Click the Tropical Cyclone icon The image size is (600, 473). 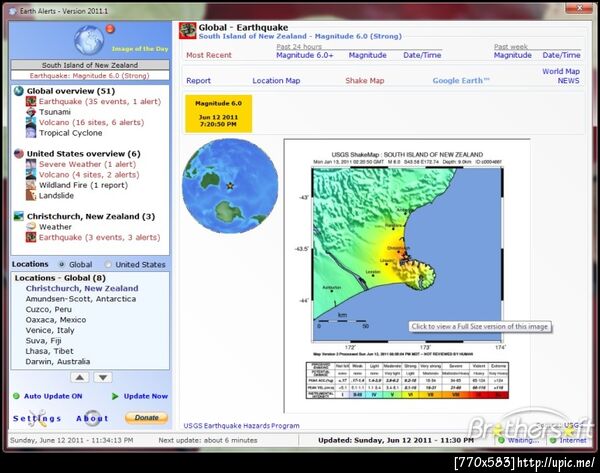tap(31, 133)
